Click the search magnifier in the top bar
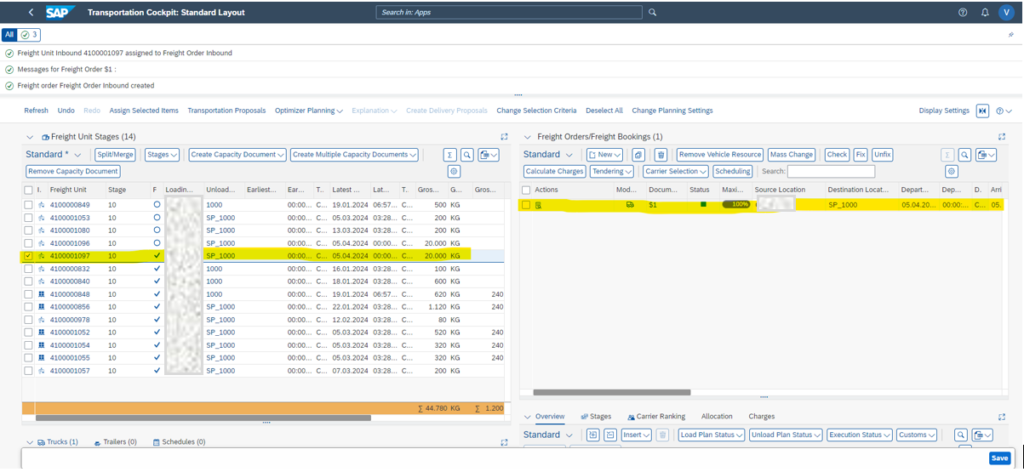1024x472 pixels. 652,12
